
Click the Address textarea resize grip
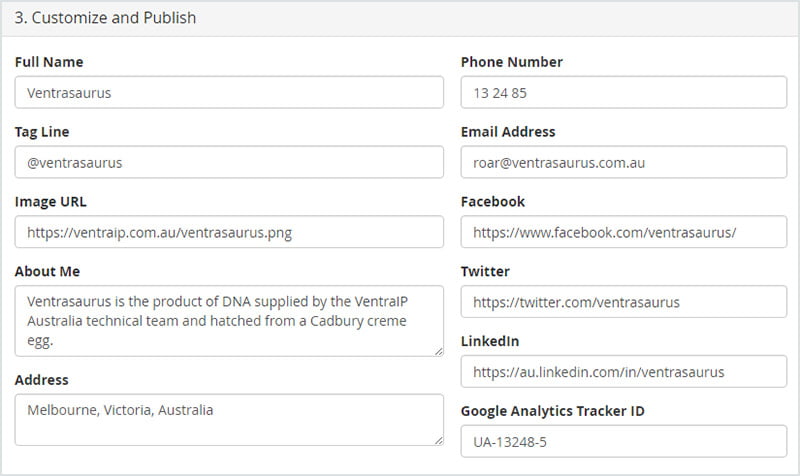[439, 441]
